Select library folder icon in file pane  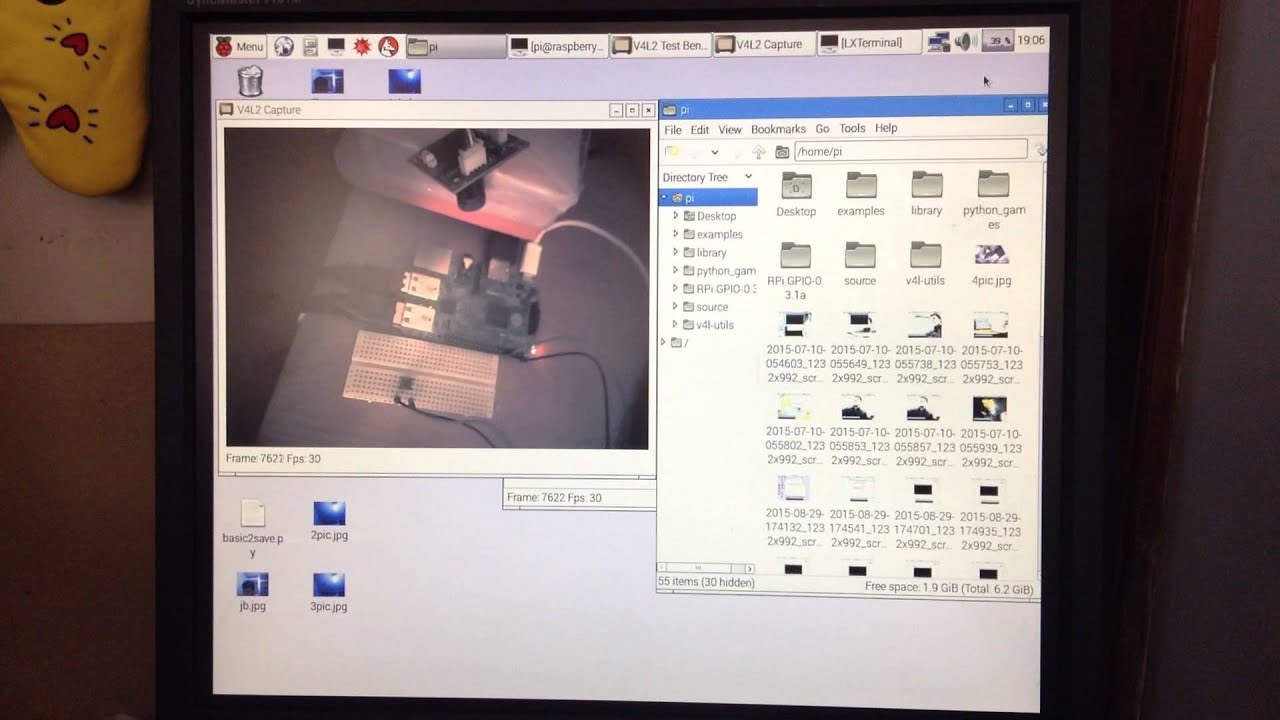pos(926,185)
